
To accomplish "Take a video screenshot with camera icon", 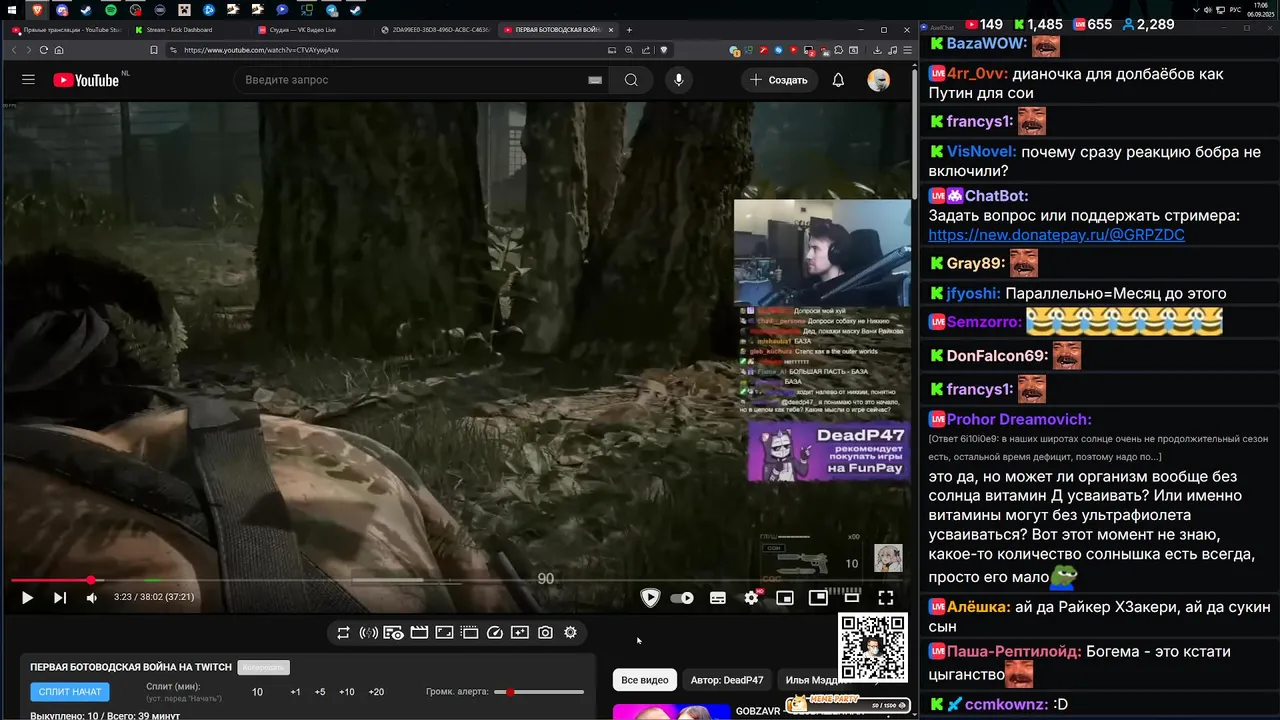I will click(545, 633).
